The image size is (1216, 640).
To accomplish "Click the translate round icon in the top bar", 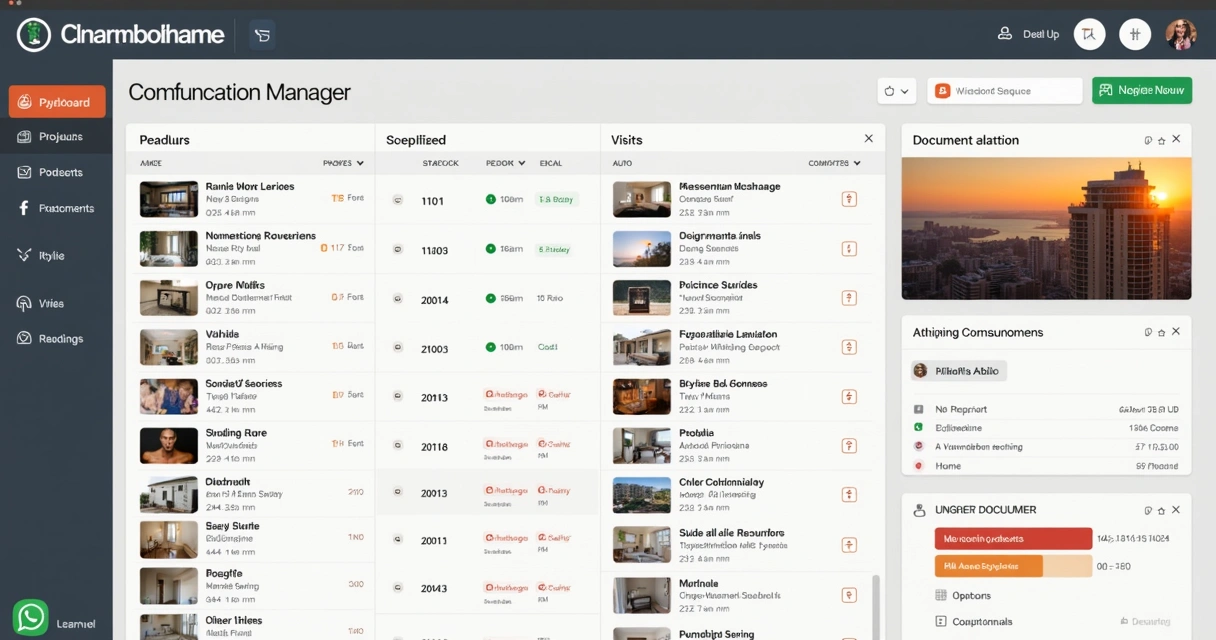I will coord(1089,34).
